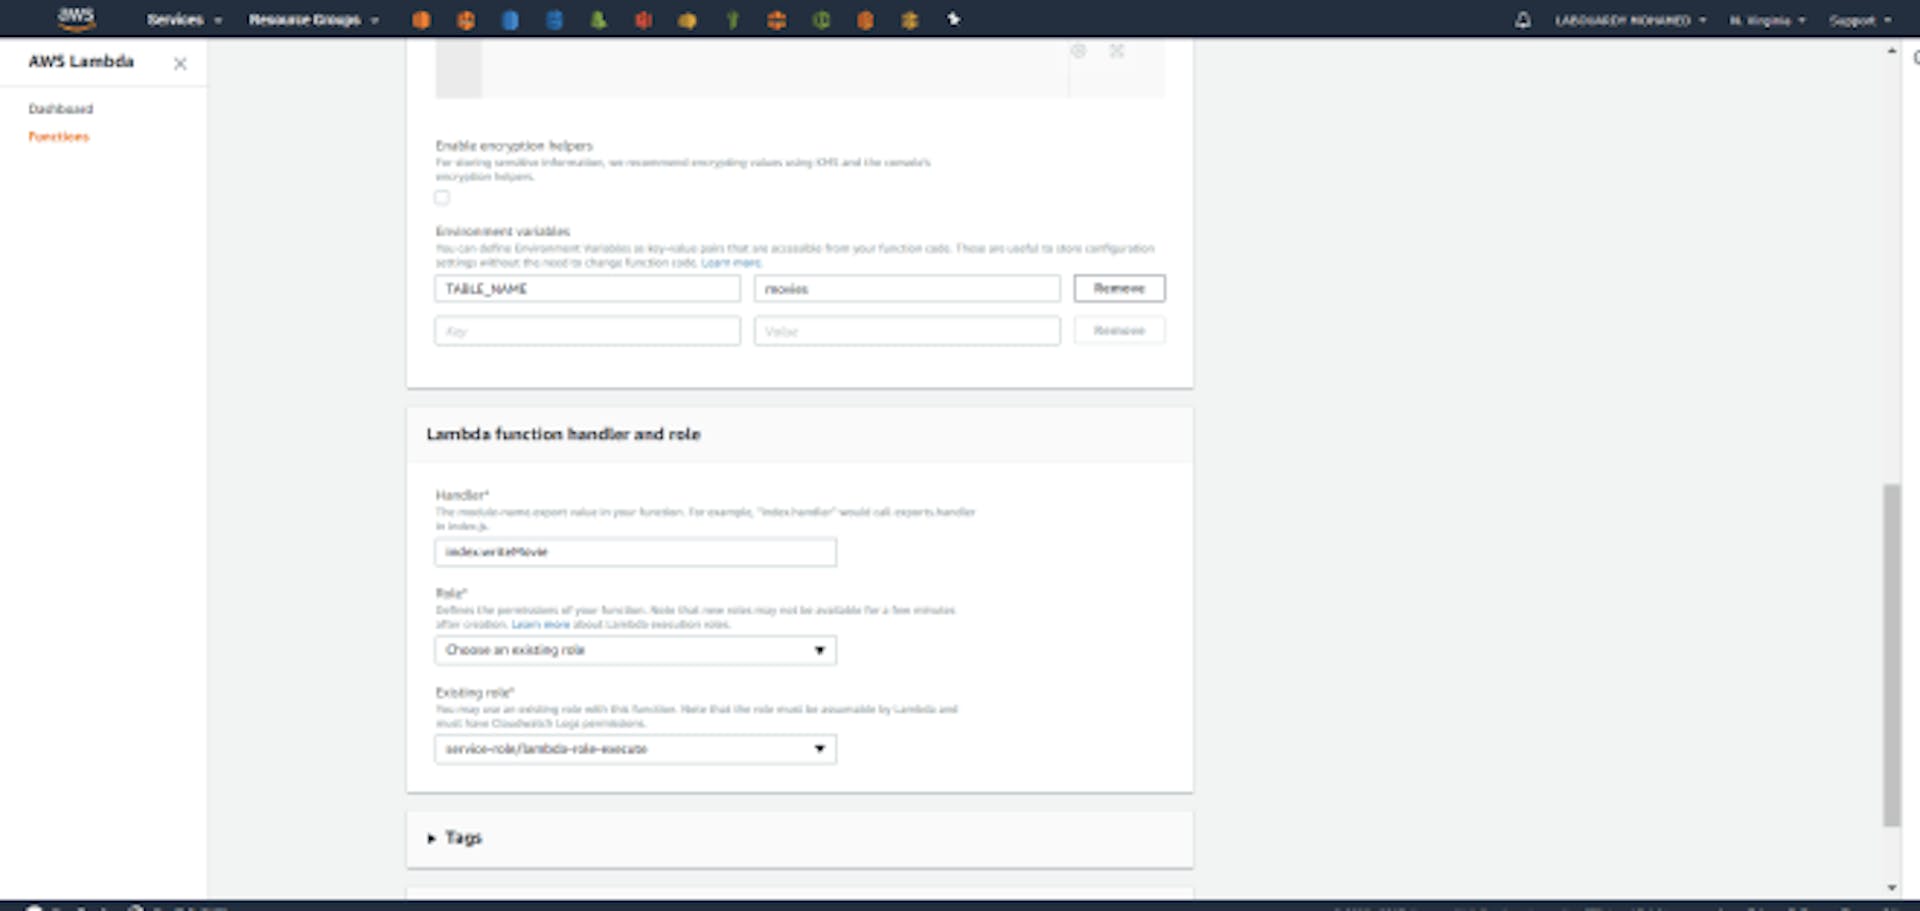This screenshot has height=911, width=1920.
Task: Focus the empty Key input field
Action: coord(587,331)
